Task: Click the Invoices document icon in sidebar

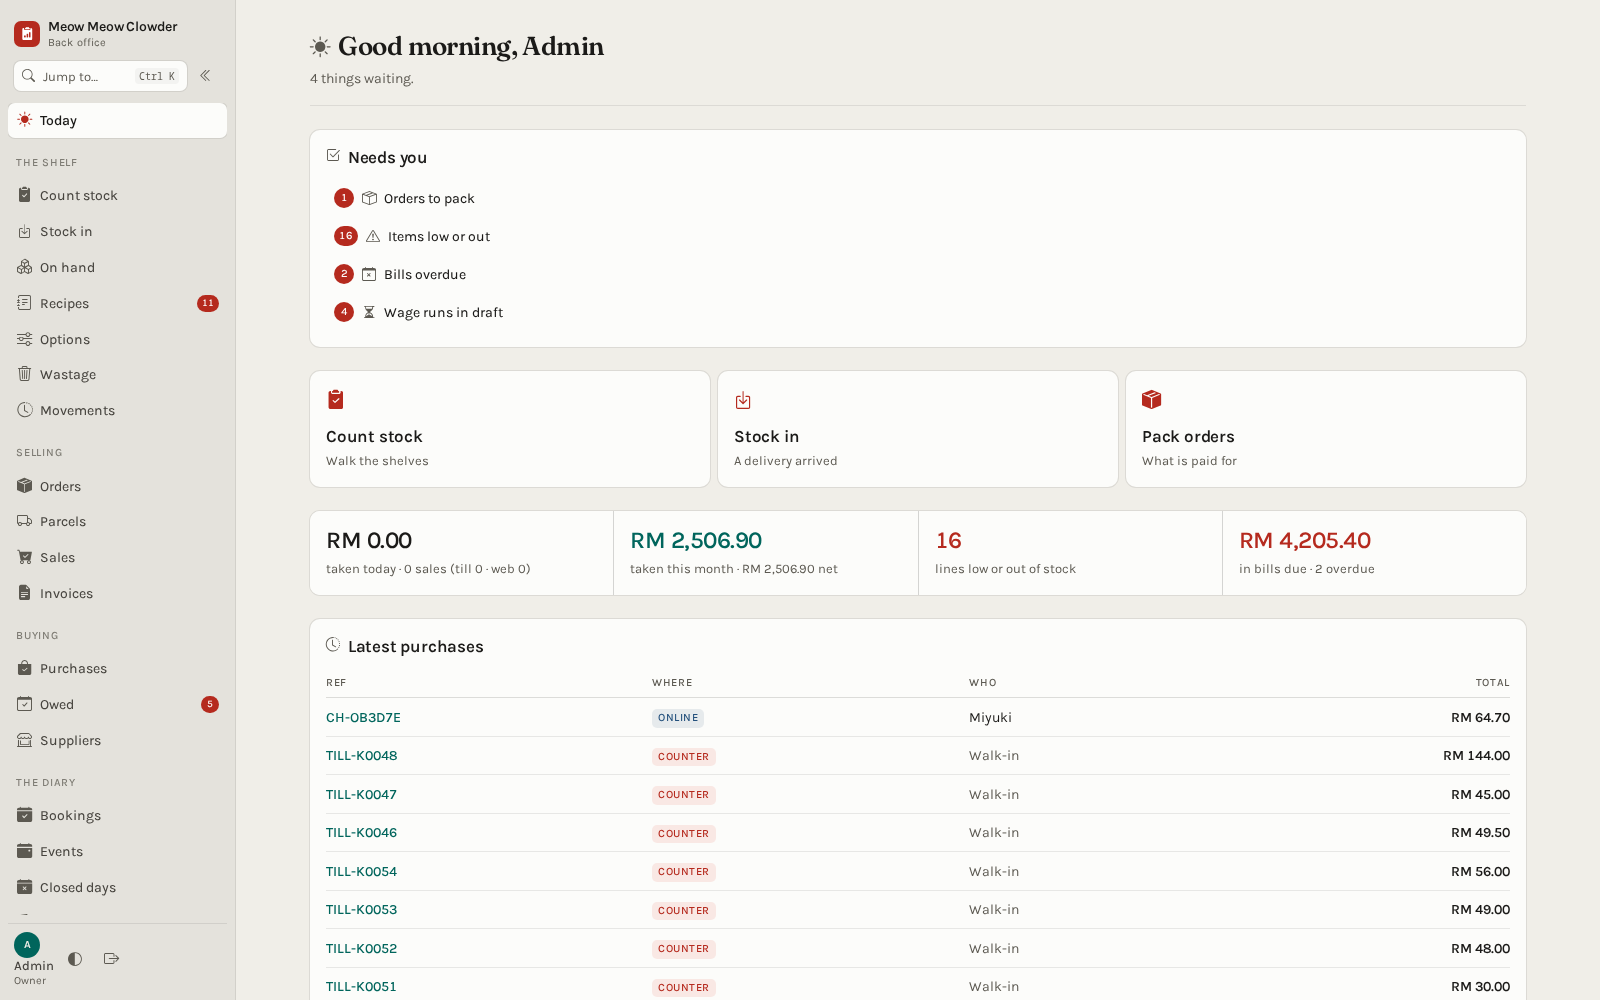Action: 25,593
